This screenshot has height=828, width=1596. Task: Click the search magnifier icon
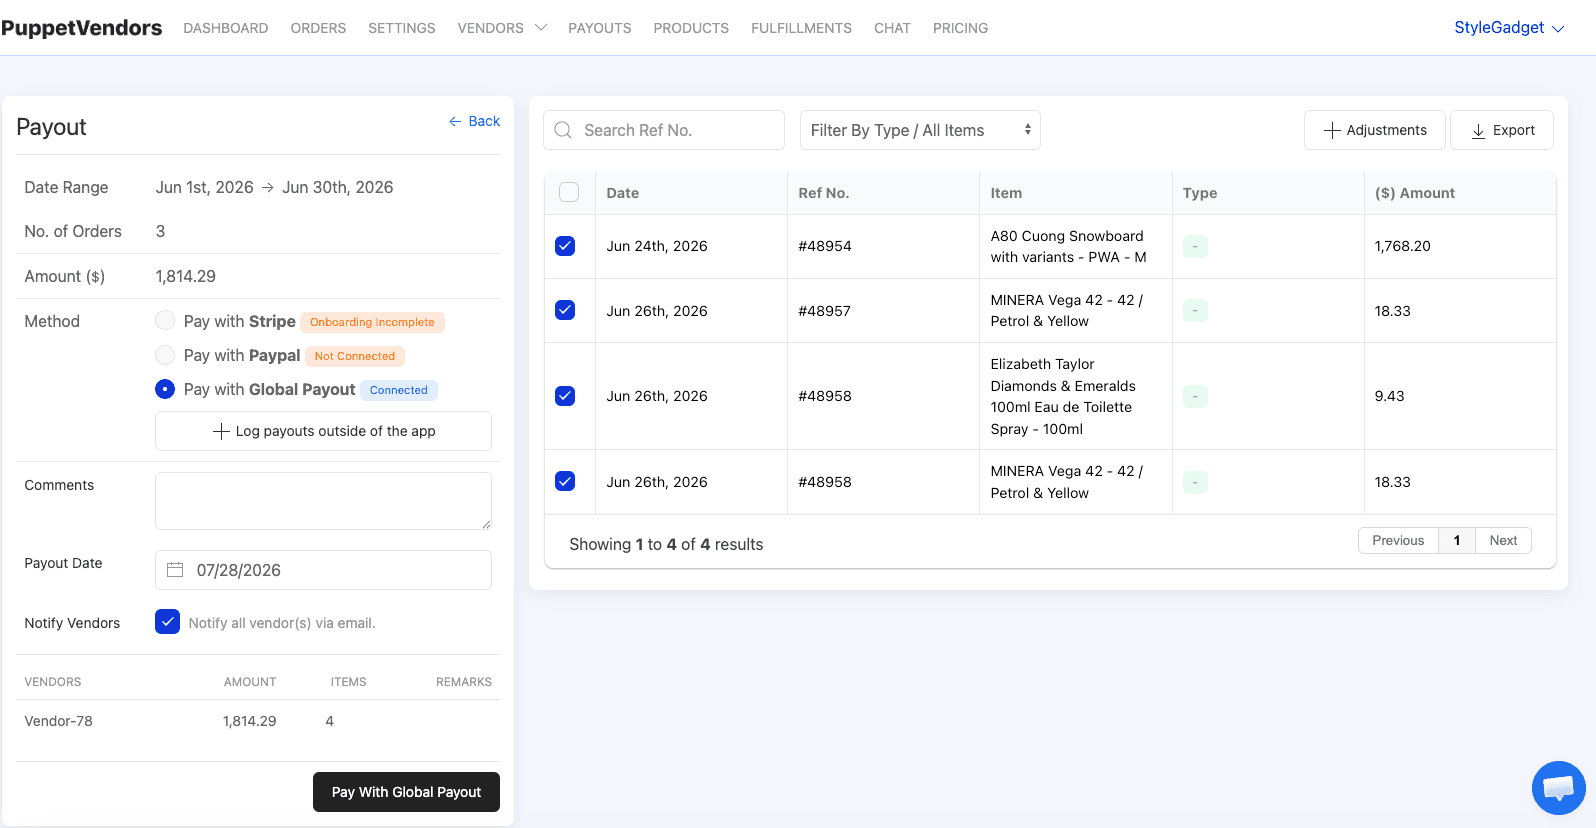(563, 130)
